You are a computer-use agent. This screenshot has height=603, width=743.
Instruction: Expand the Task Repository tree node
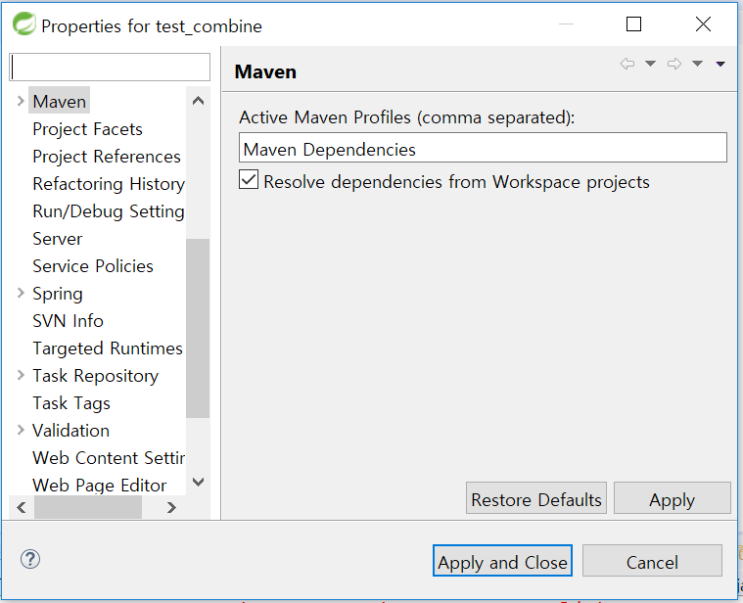(20, 375)
